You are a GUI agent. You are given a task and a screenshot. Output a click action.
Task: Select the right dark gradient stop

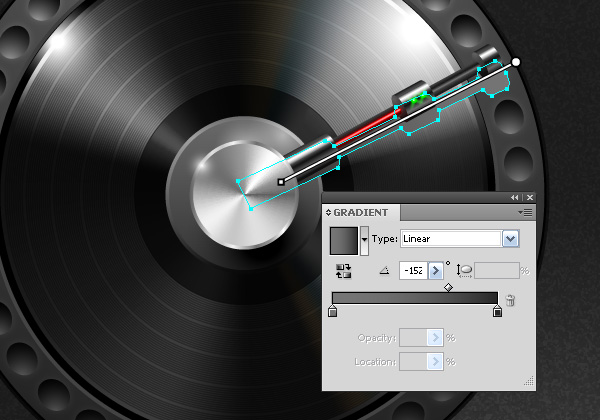coord(497,311)
